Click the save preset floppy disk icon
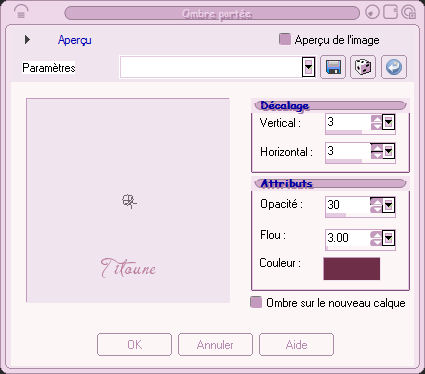This screenshot has width=425, height=374. 333,67
